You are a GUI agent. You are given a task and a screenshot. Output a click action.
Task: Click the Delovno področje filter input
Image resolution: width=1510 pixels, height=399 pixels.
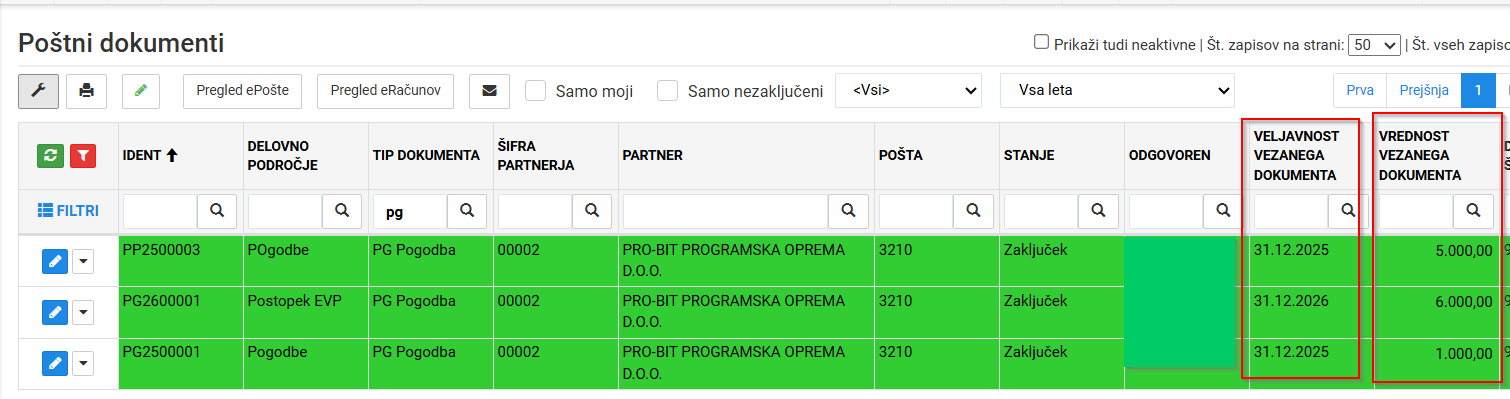(x=285, y=210)
